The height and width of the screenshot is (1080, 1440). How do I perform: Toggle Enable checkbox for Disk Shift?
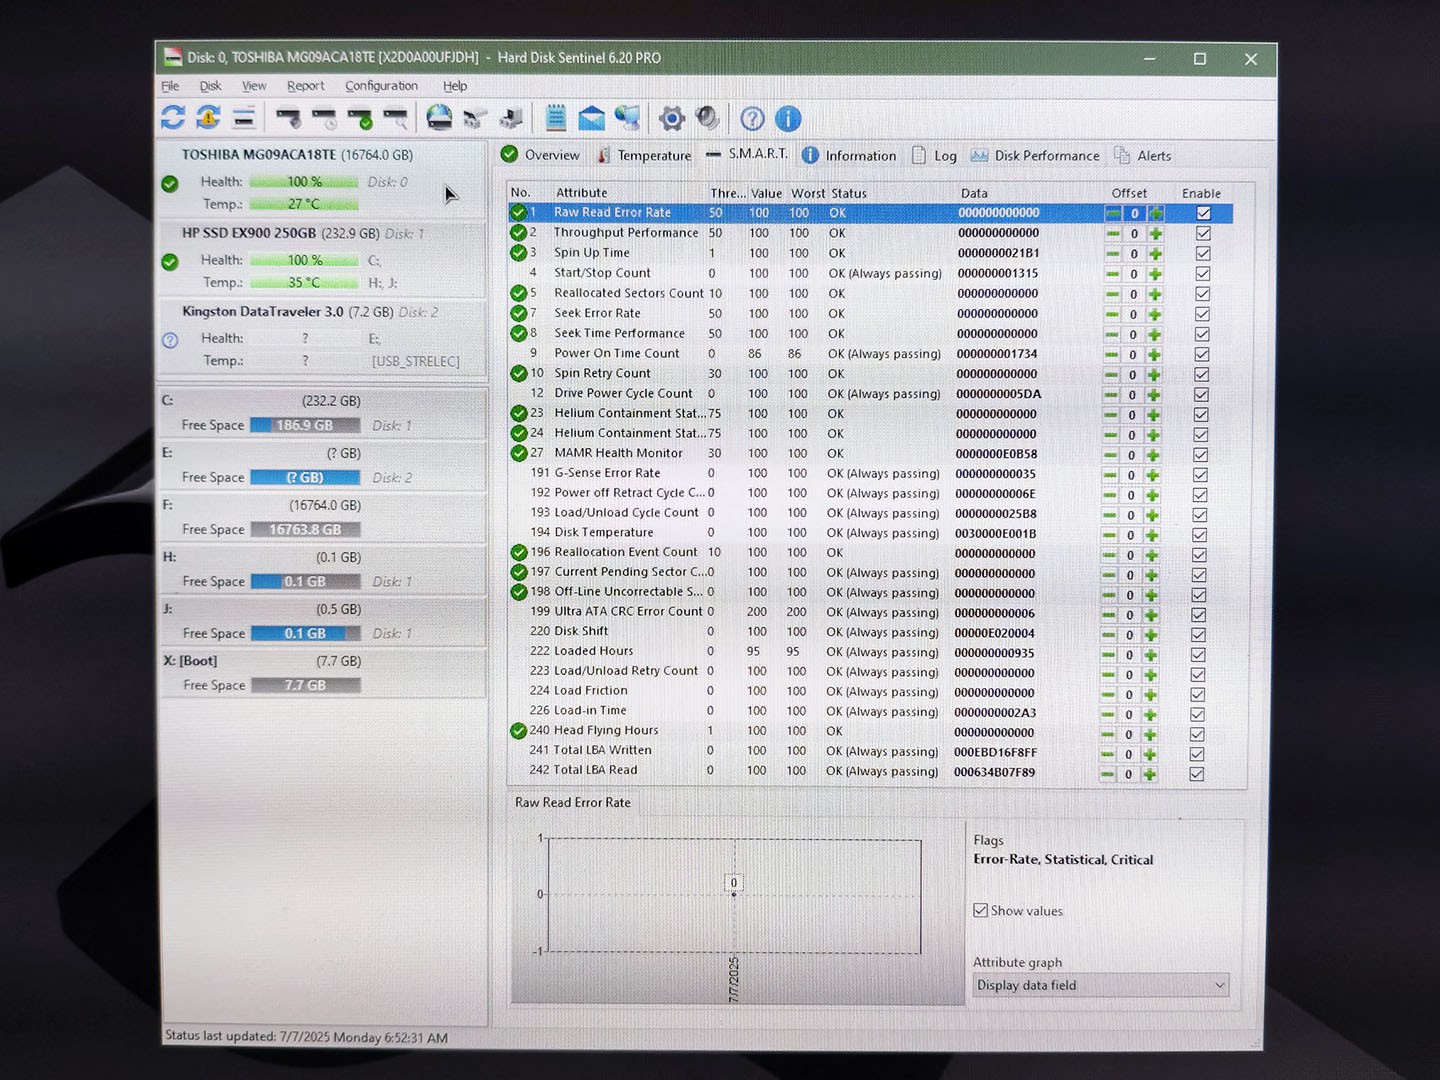coord(1198,635)
